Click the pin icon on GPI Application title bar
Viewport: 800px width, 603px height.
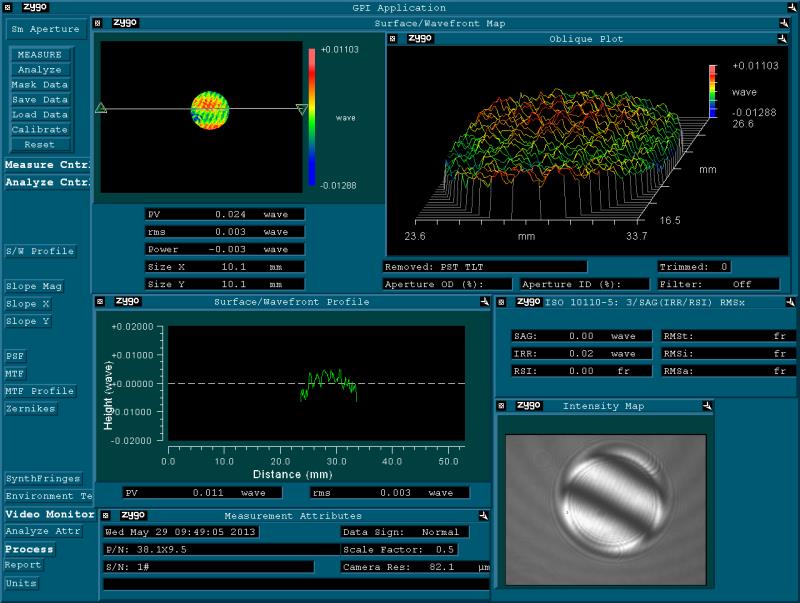click(790, 7)
